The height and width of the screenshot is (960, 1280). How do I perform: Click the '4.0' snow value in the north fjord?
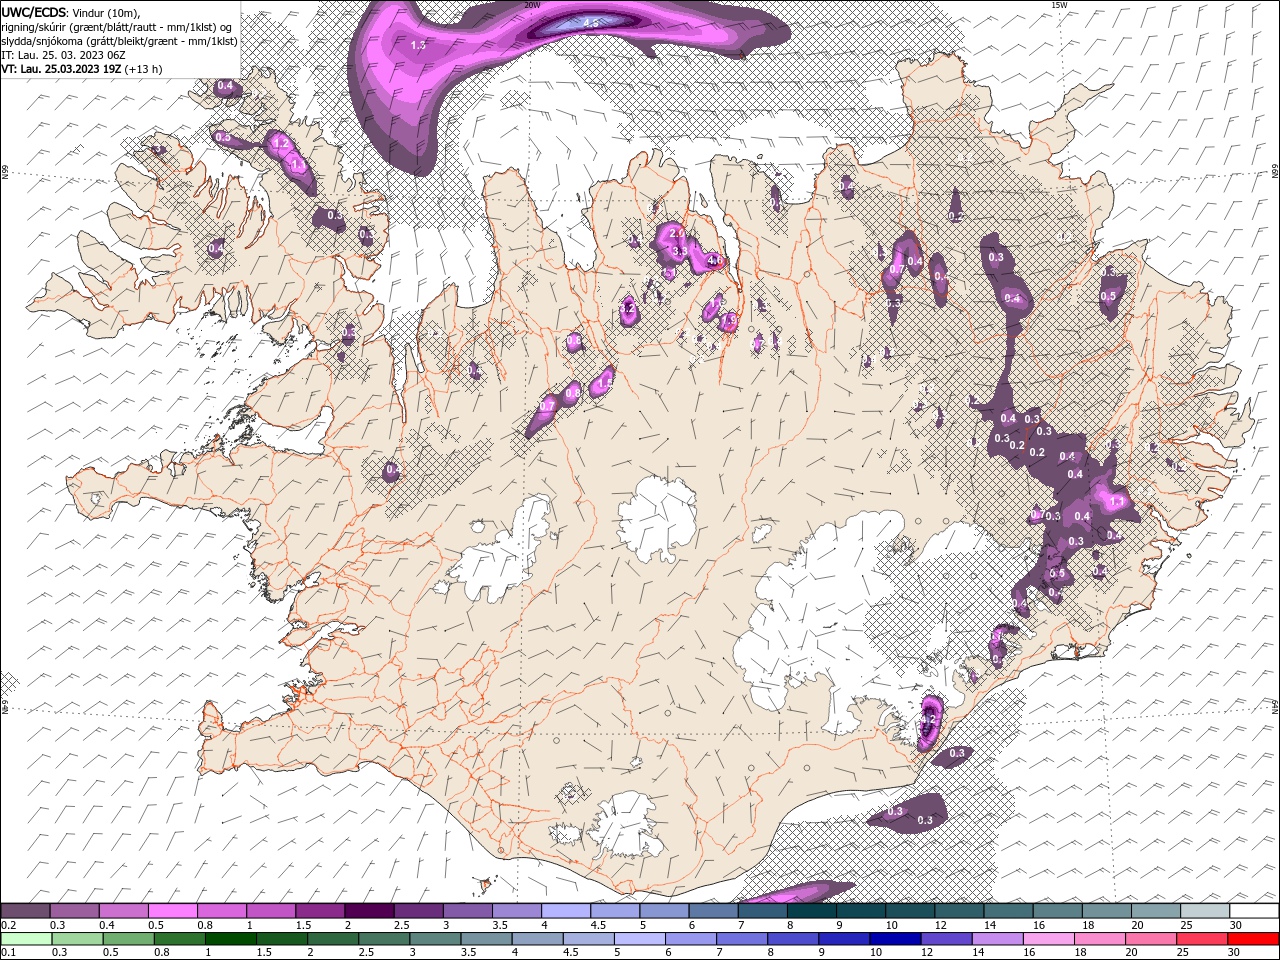click(x=714, y=260)
